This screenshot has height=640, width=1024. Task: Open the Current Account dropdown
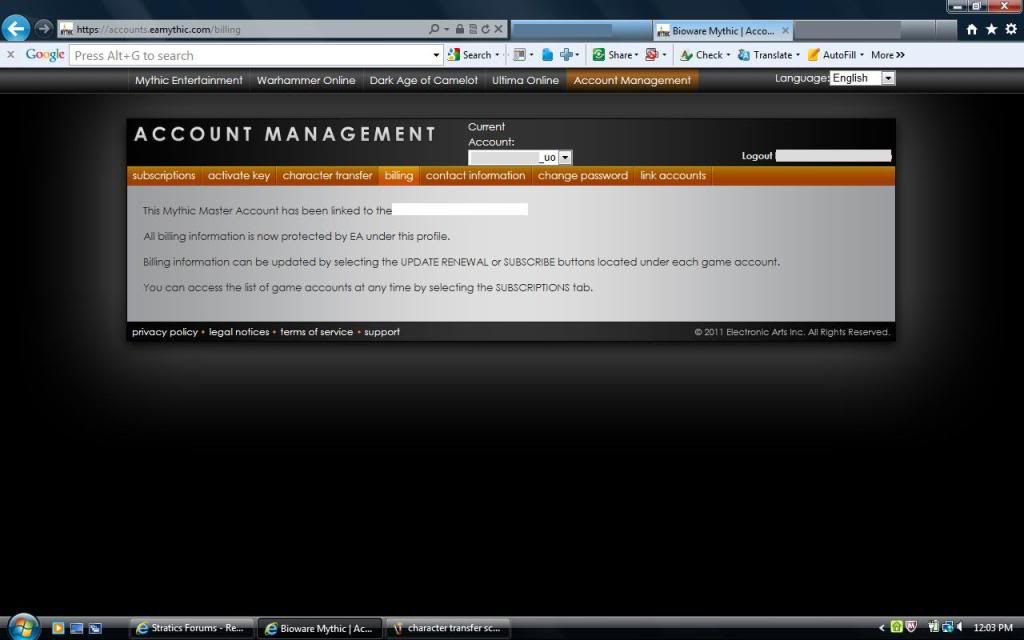(520, 157)
